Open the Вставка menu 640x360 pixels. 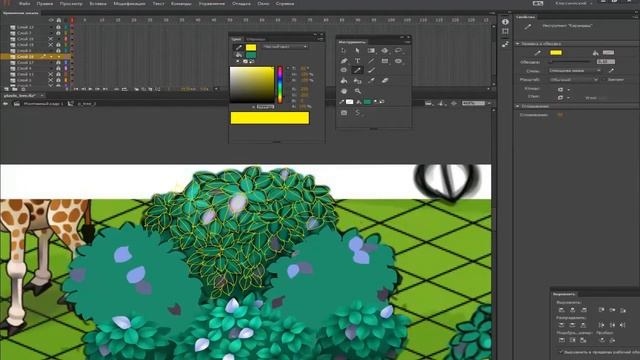tap(98, 4)
